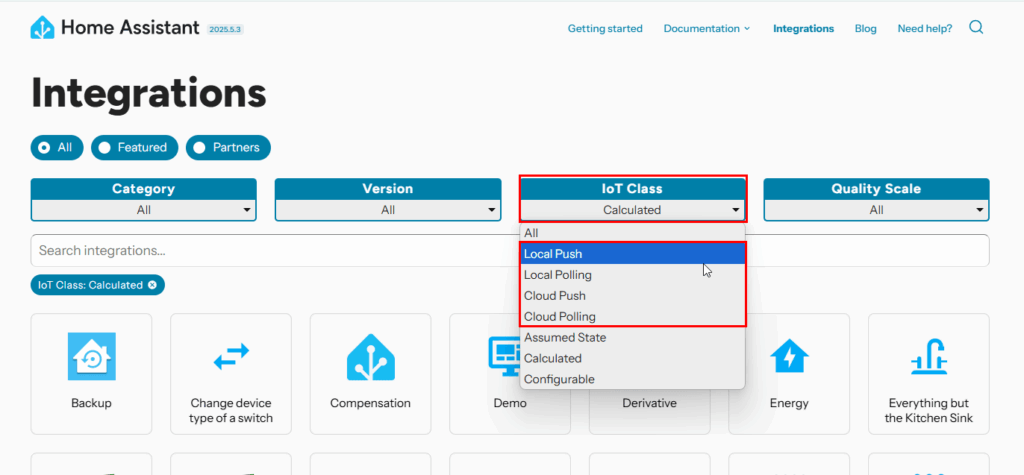1024x475 pixels.
Task: Choose Cloud Polling from IoT Class list
Action: coord(560,317)
